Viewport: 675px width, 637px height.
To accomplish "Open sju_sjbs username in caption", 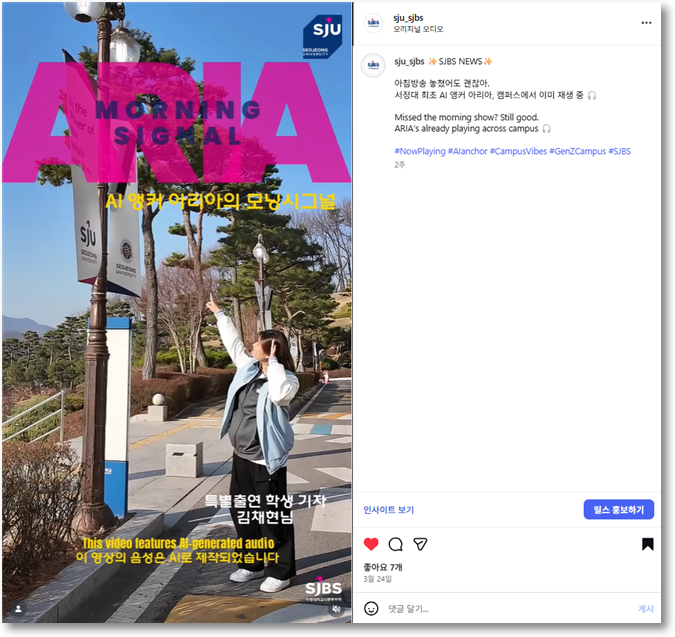I will tap(409, 62).
